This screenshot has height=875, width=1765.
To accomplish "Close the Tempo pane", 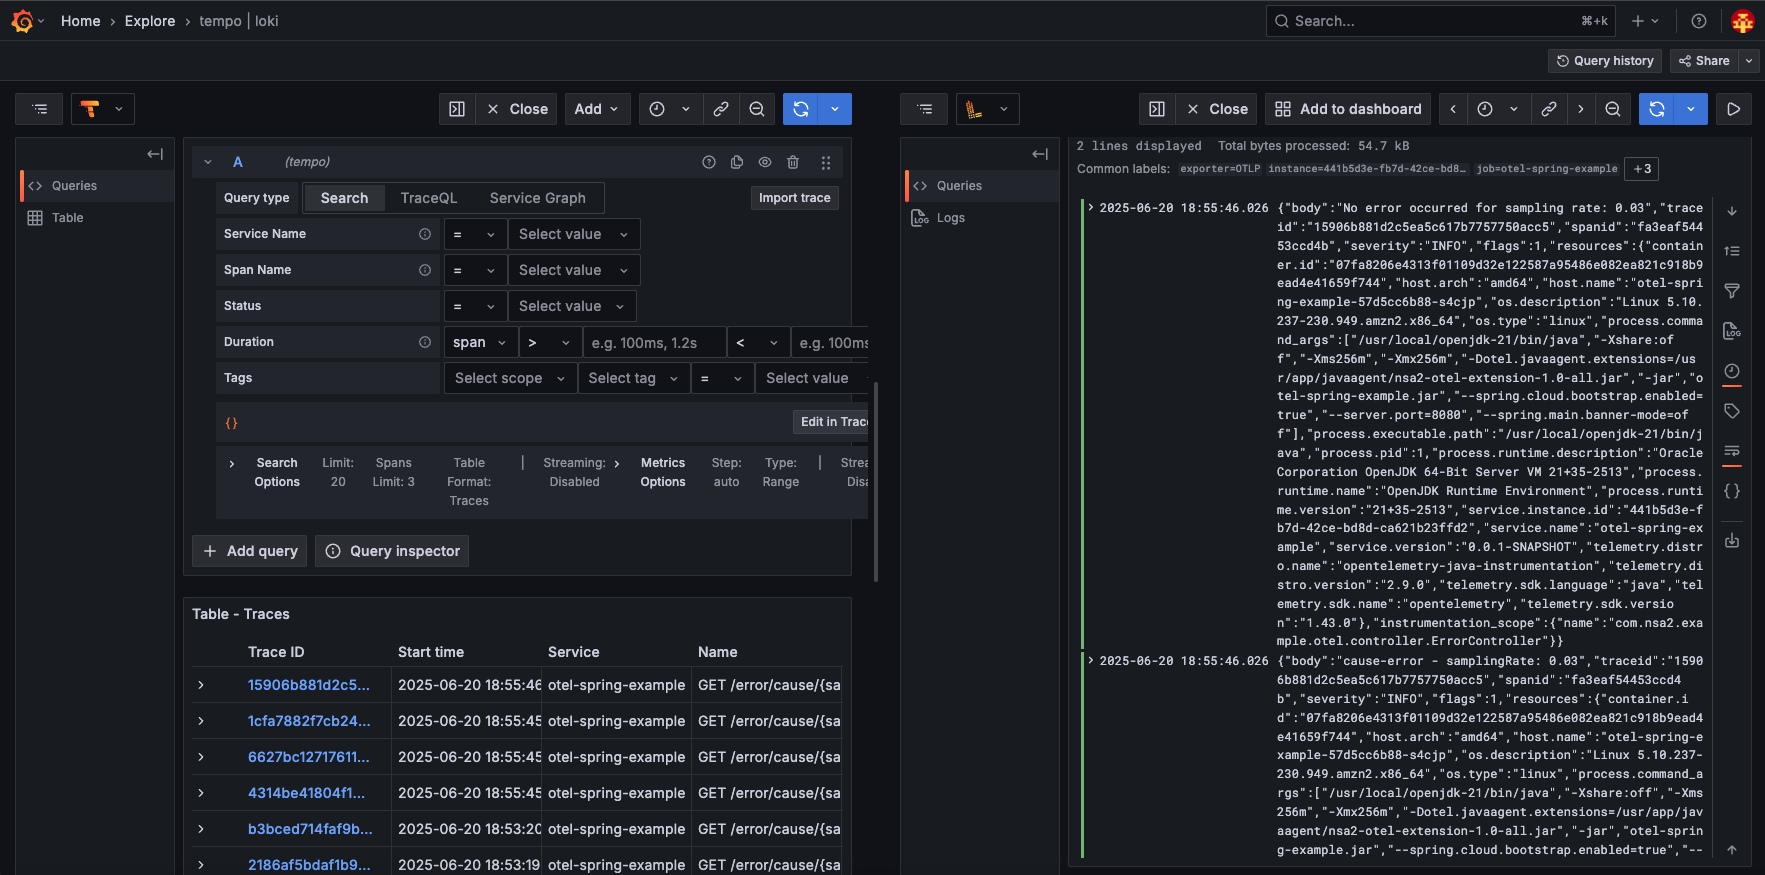I will [x=517, y=109].
